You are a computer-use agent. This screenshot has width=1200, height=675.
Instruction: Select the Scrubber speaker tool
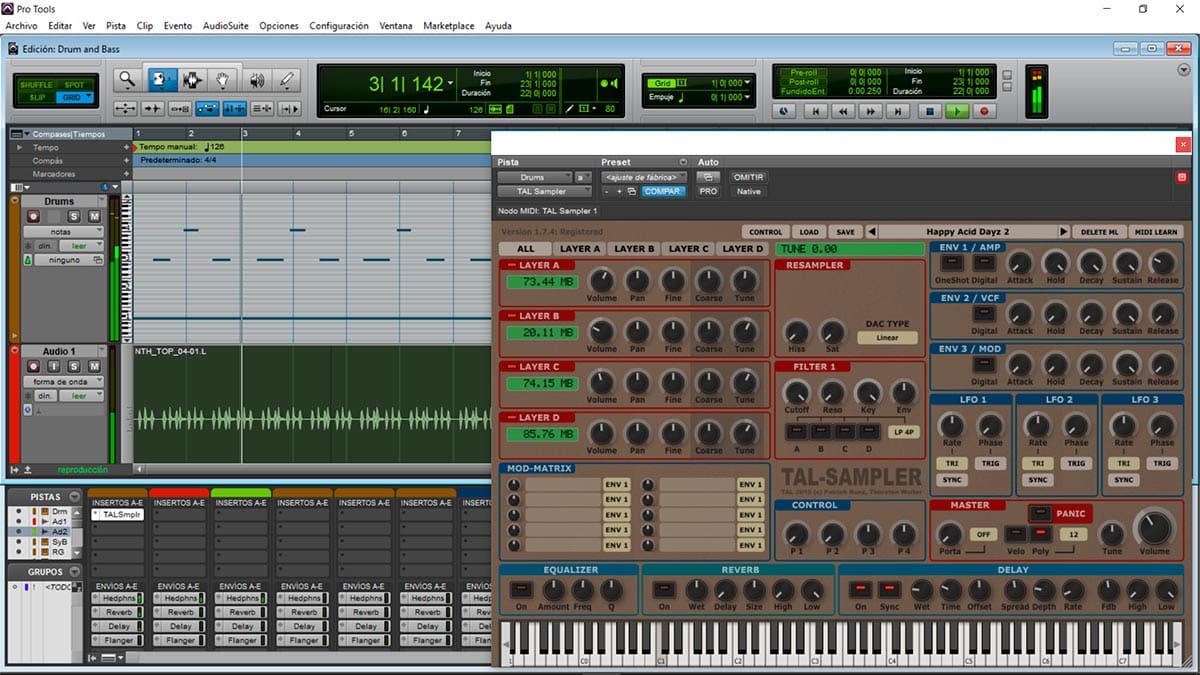click(256, 81)
